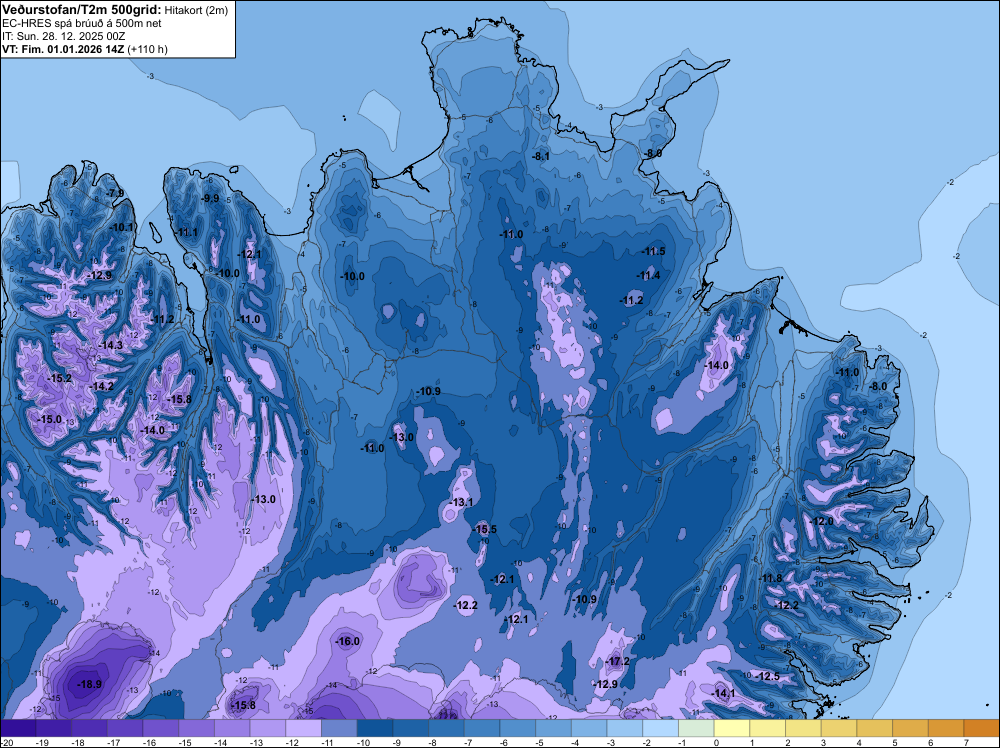Click the initial time text 'IT: Sun. 28. 12. 2025 00Z'
This screenshot has width=1000, height=748.
64,36
